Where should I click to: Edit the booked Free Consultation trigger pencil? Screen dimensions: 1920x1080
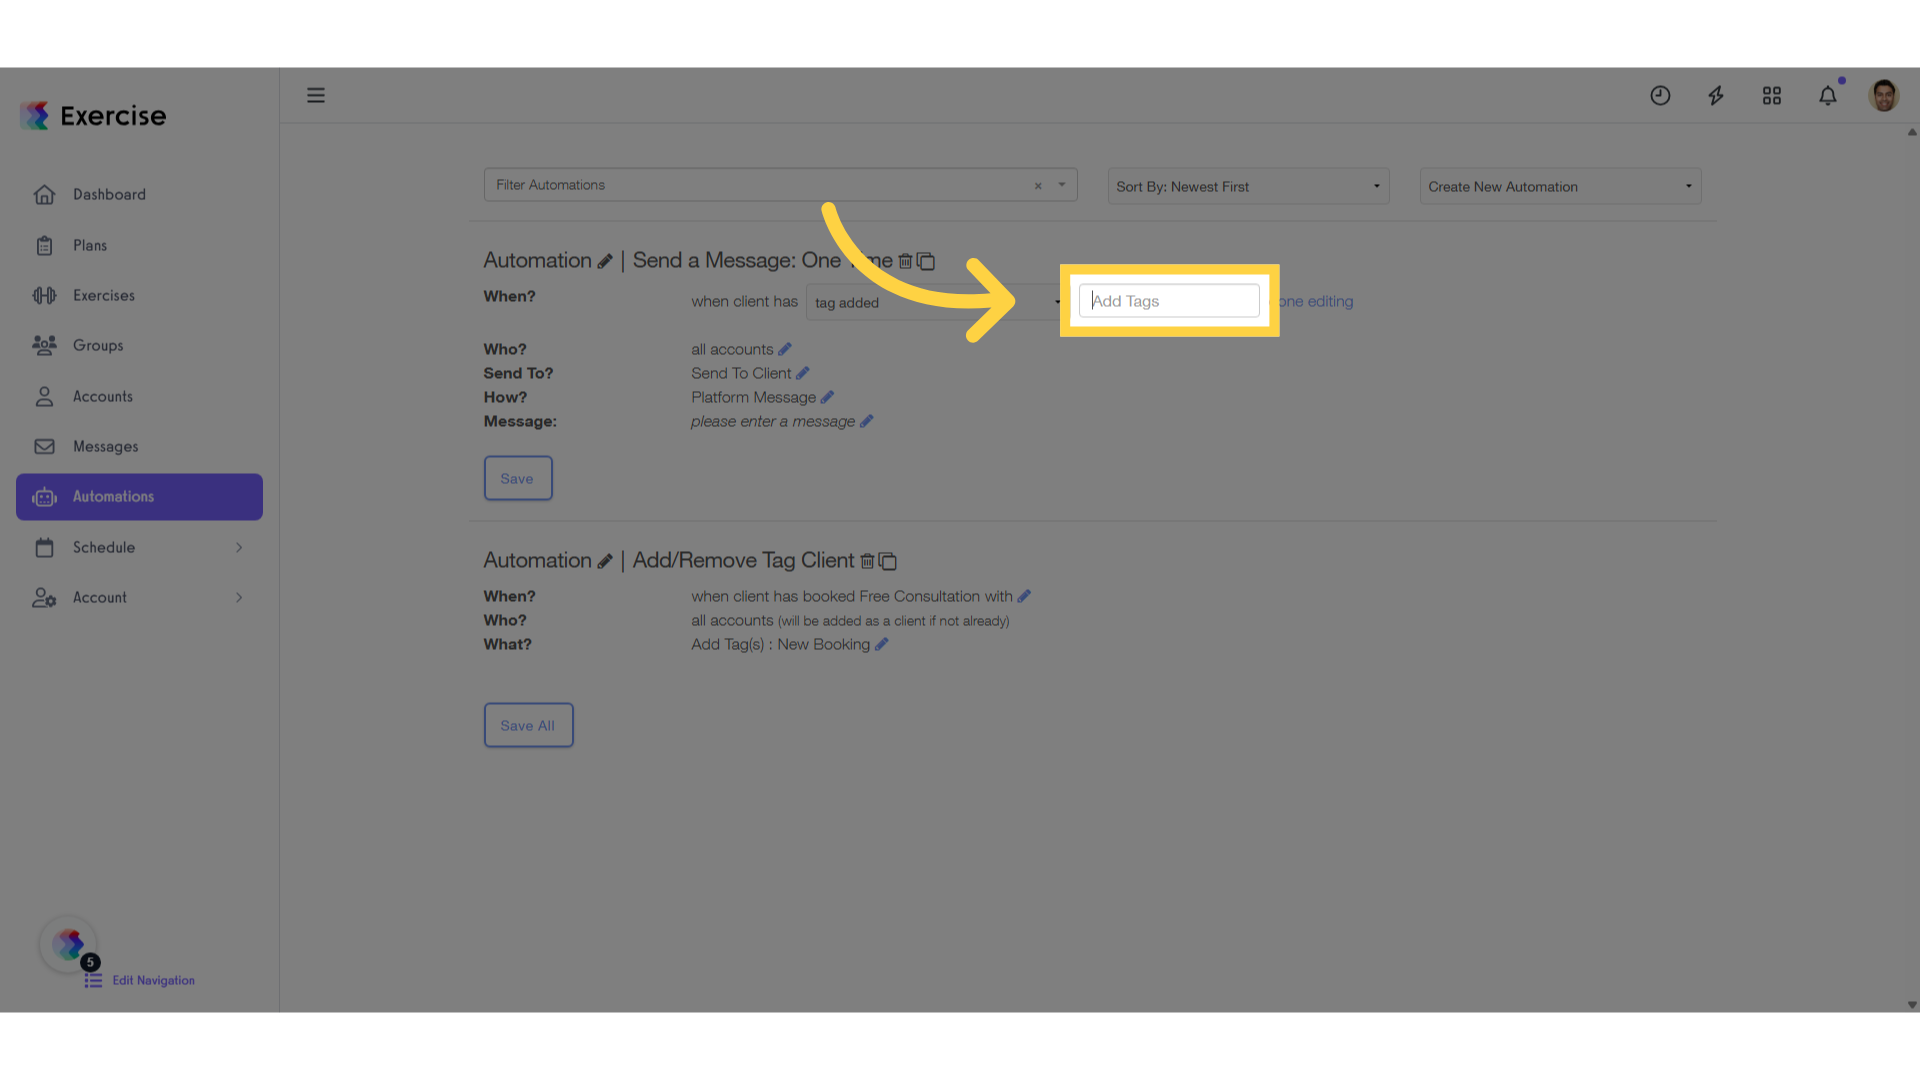pyautogui.click(x=1024, y=596)
